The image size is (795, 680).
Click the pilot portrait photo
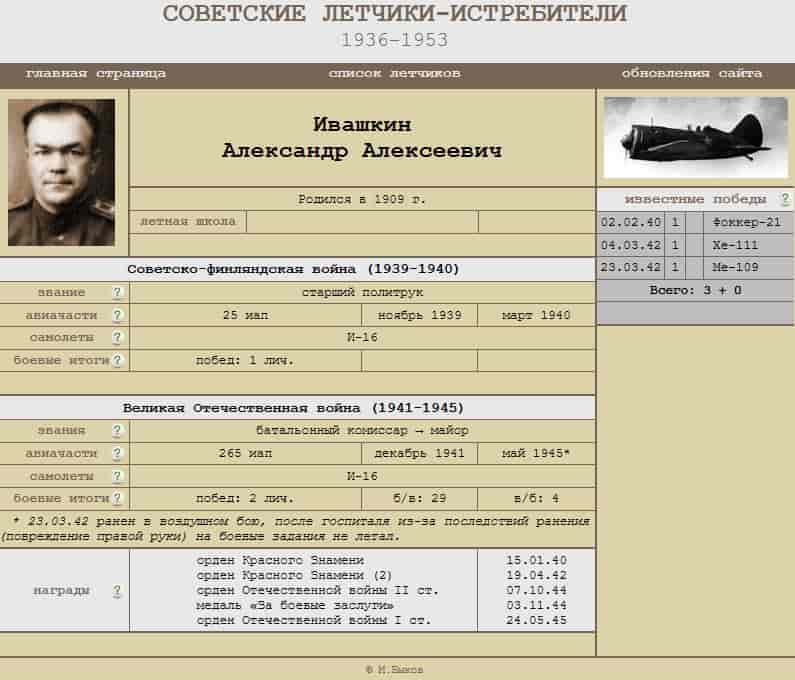click(62, 172)
